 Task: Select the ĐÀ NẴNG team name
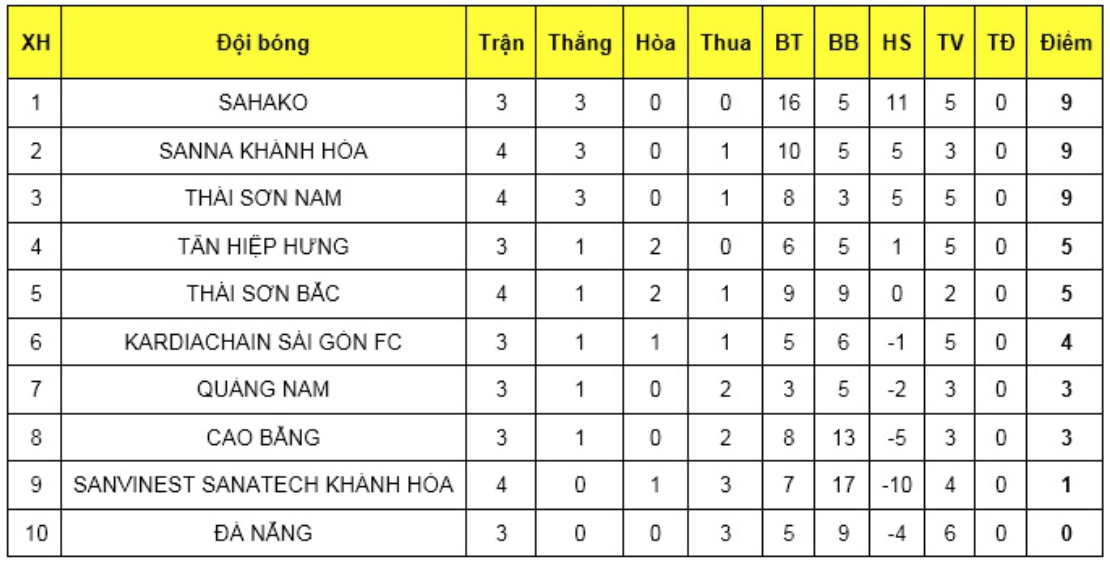pos(264,534)
